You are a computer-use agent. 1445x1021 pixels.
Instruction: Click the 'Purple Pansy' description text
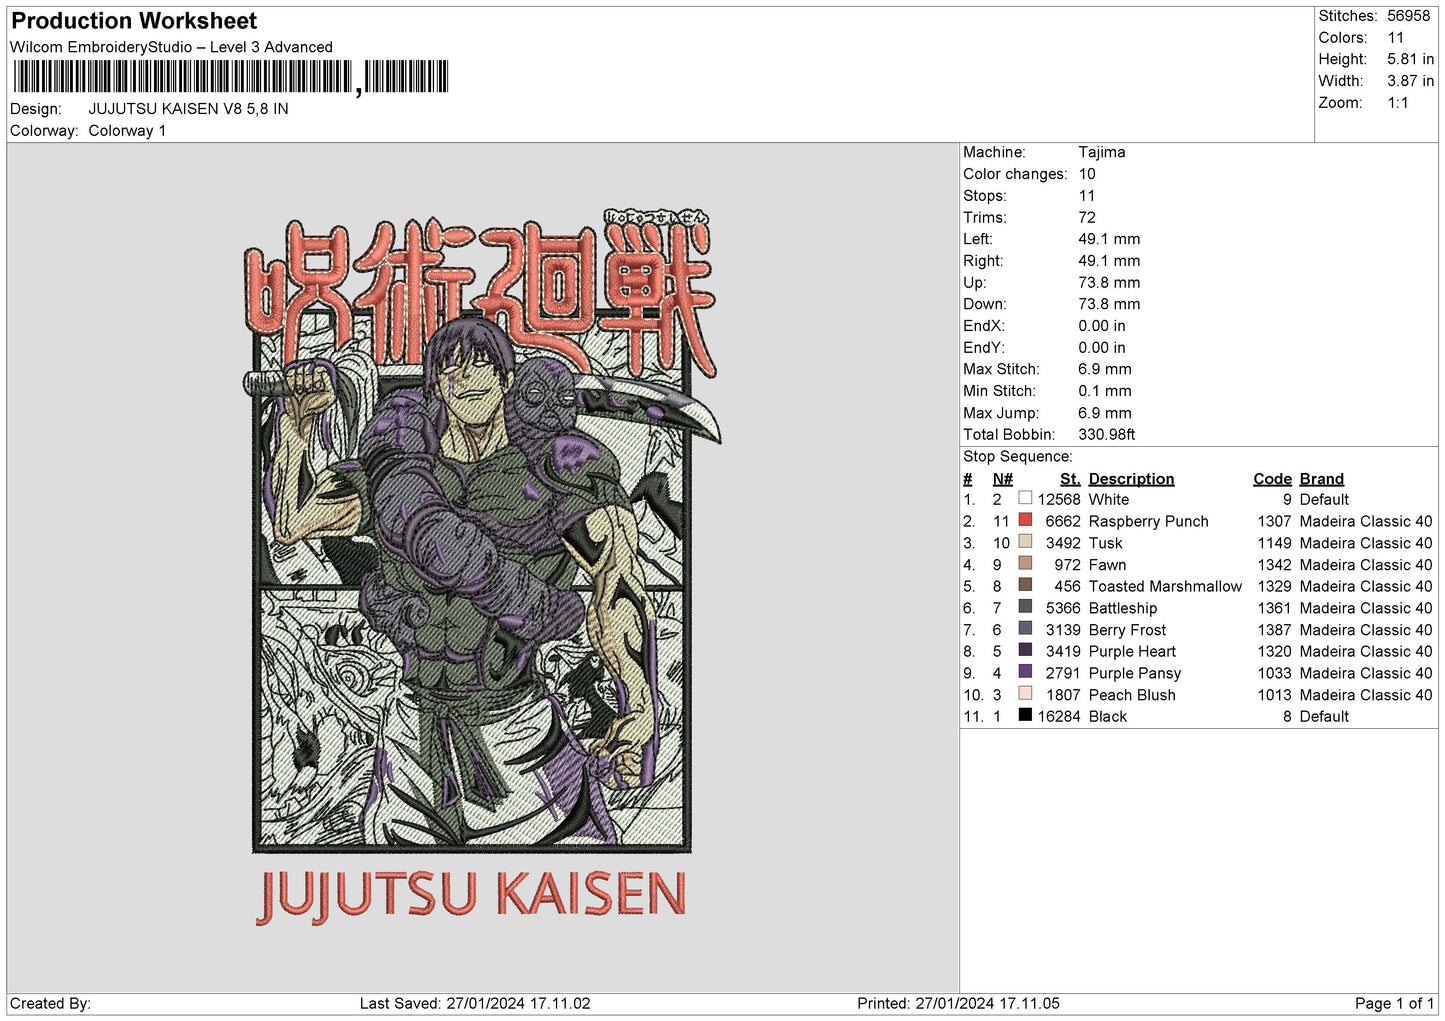[x=1134, y=674]
